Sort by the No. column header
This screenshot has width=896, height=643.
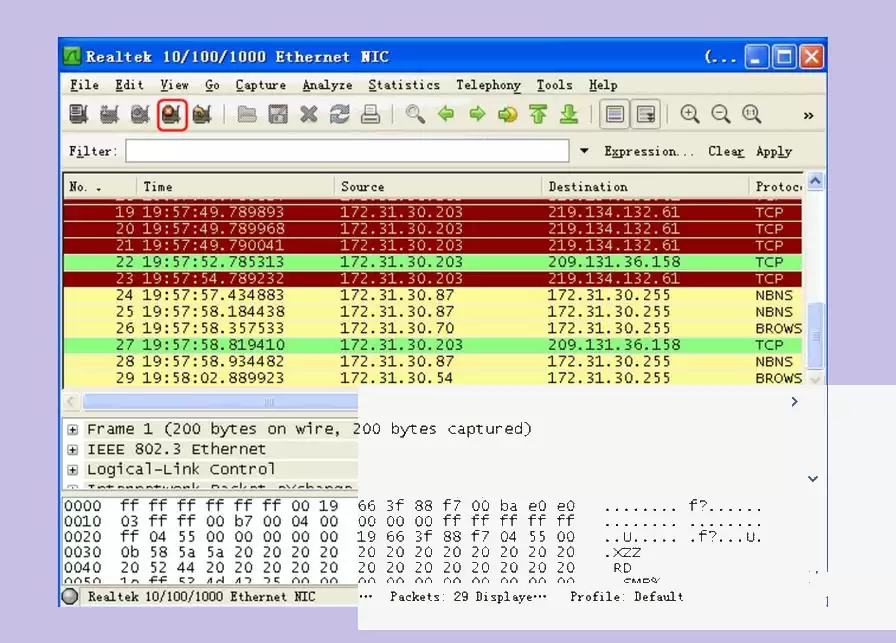[99, 187]
